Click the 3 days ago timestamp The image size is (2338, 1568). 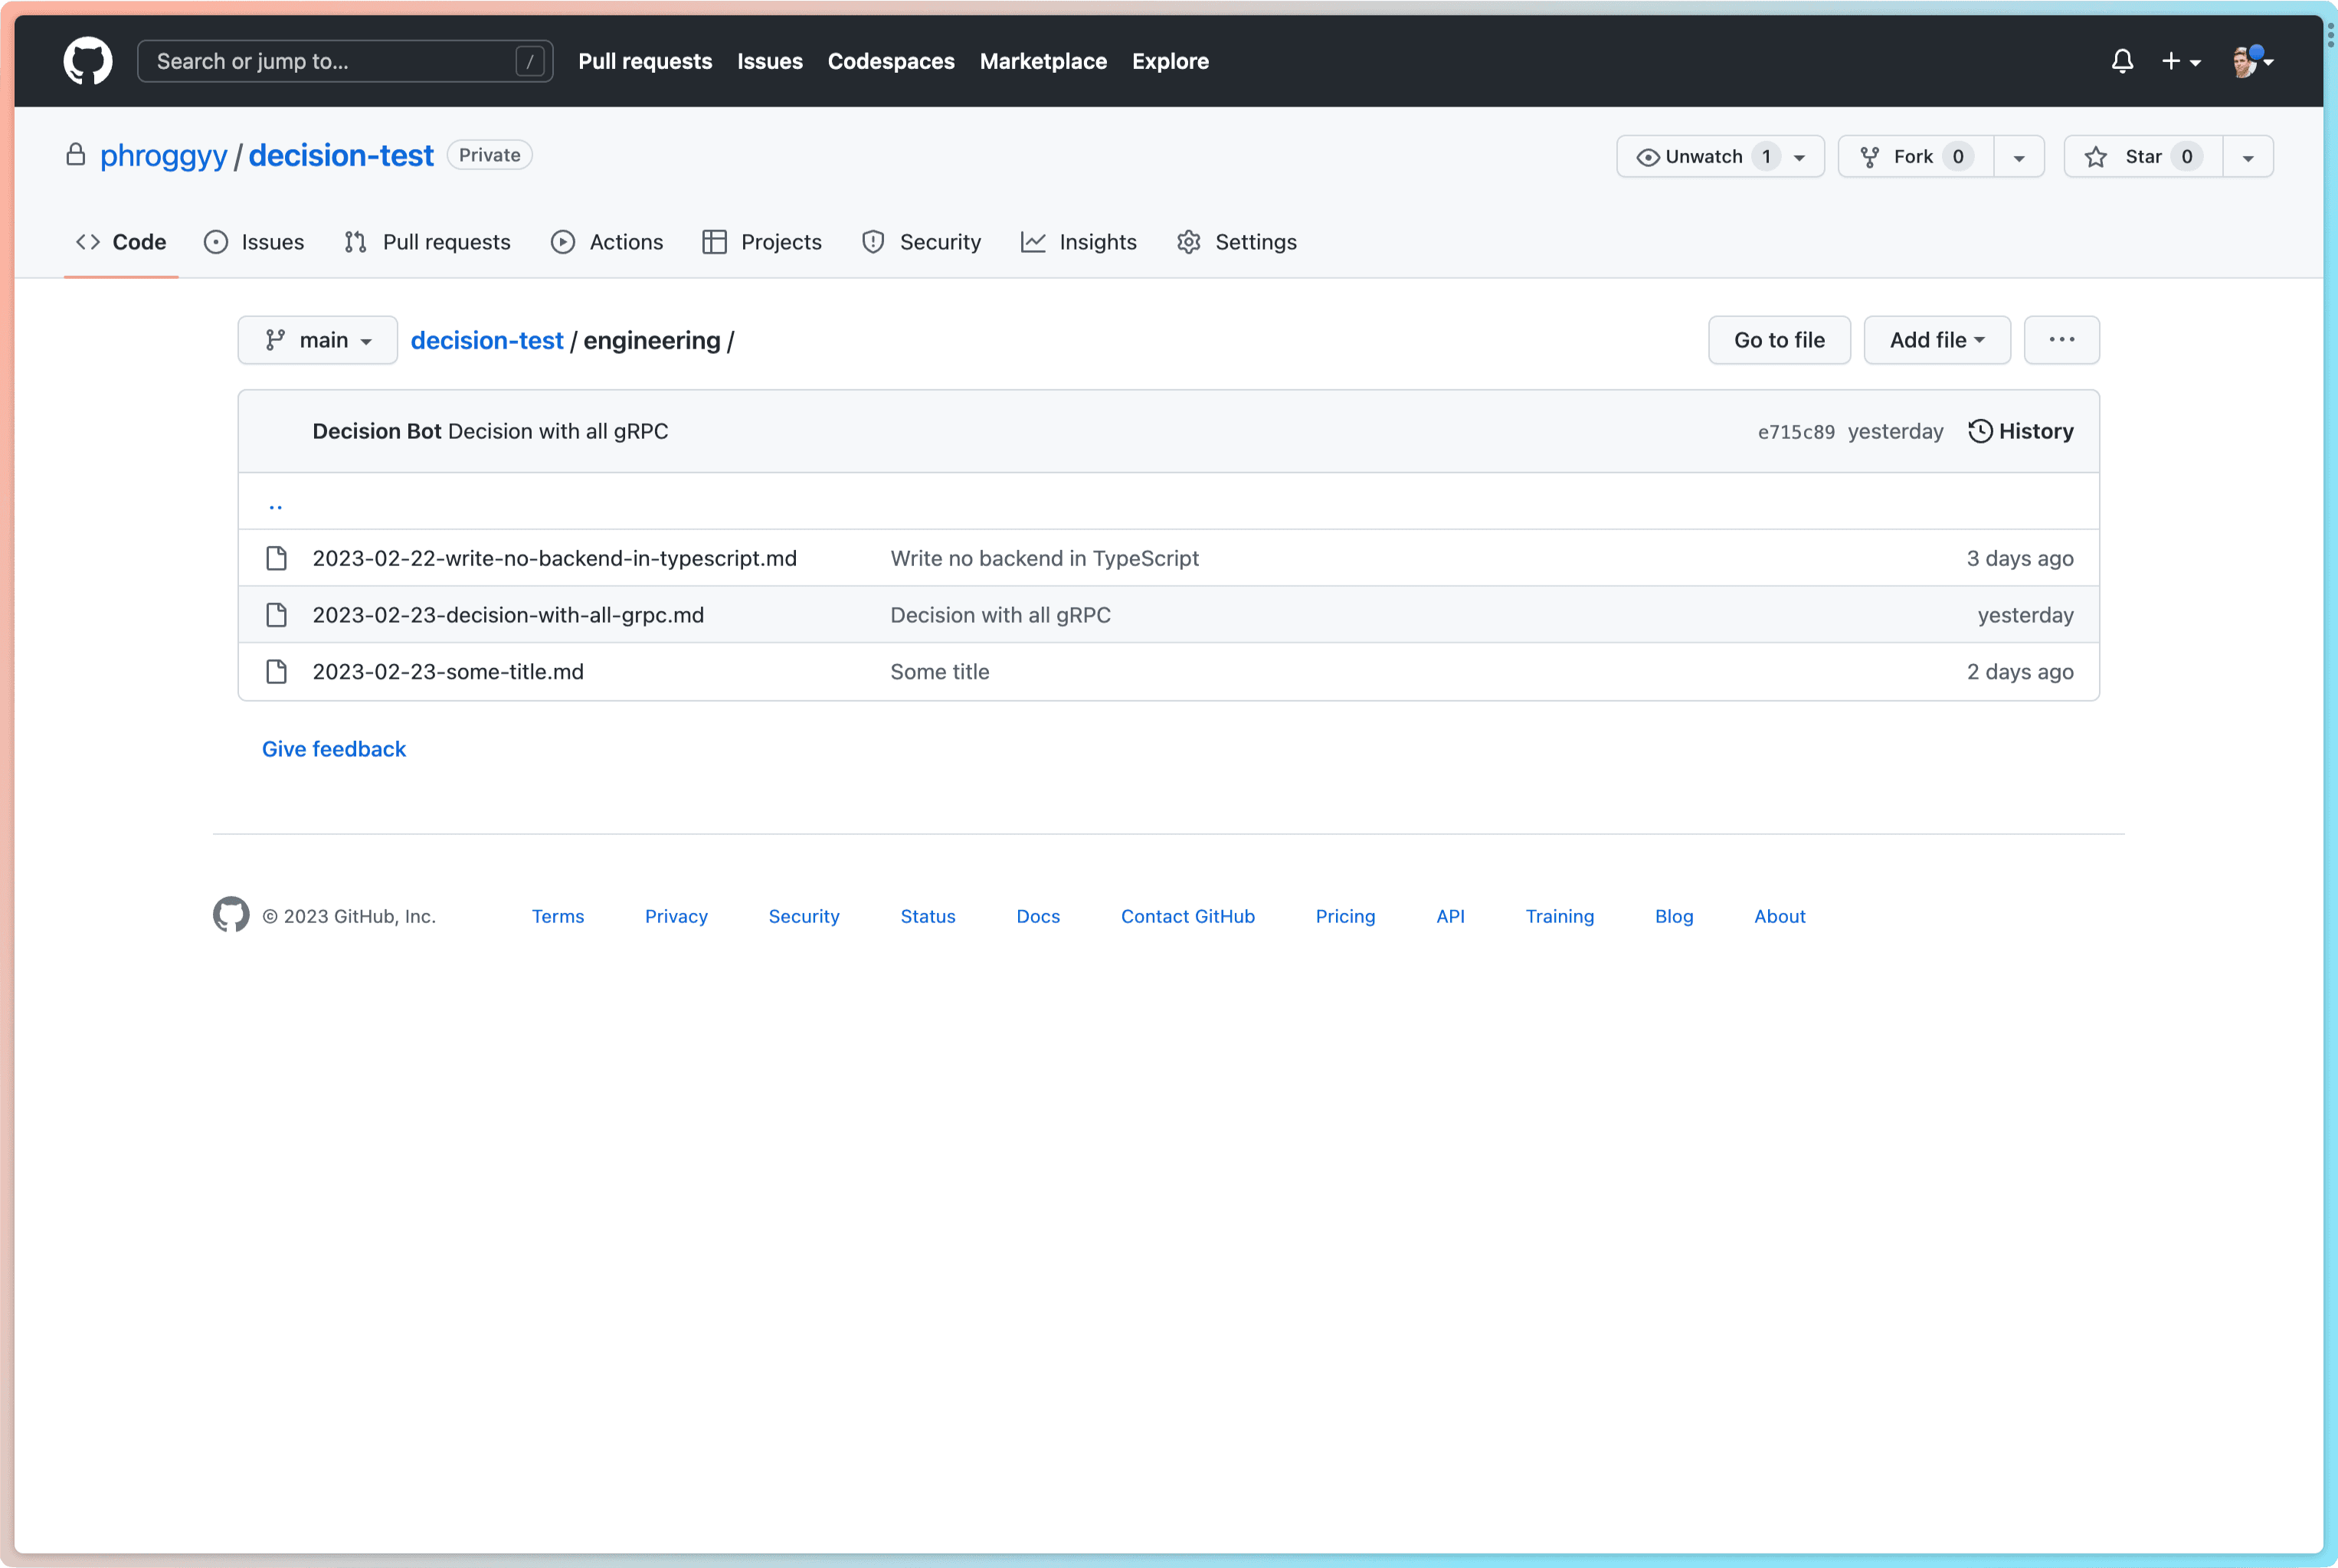(2020, 558)
